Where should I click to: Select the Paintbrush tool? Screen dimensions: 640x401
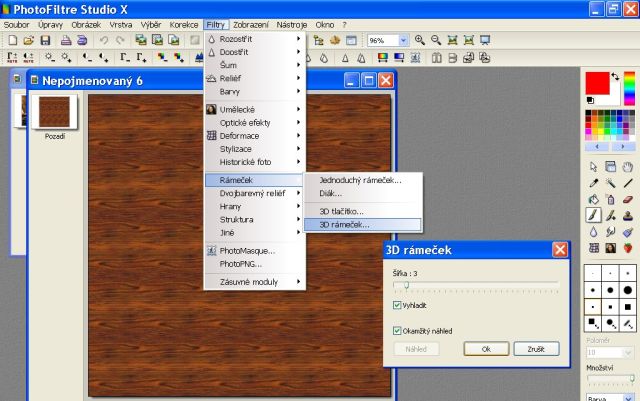(x=593, y=215)
